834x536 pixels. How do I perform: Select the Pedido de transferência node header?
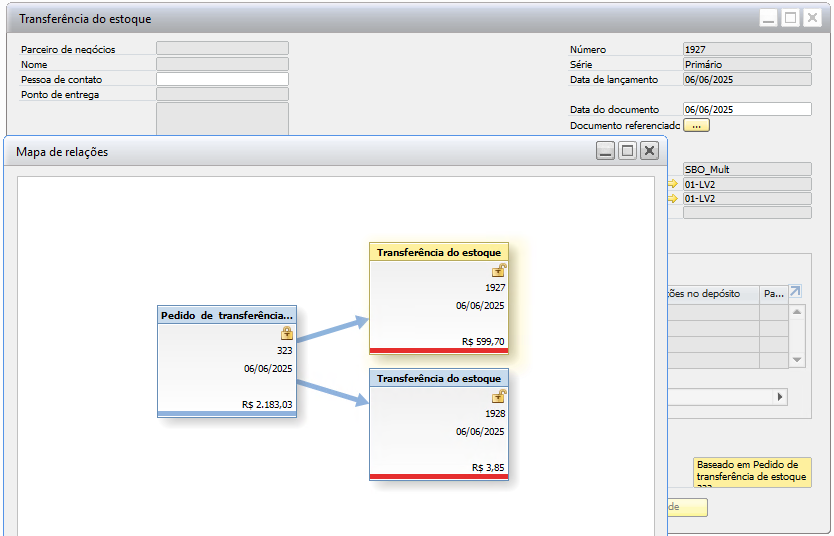(227, 315)
